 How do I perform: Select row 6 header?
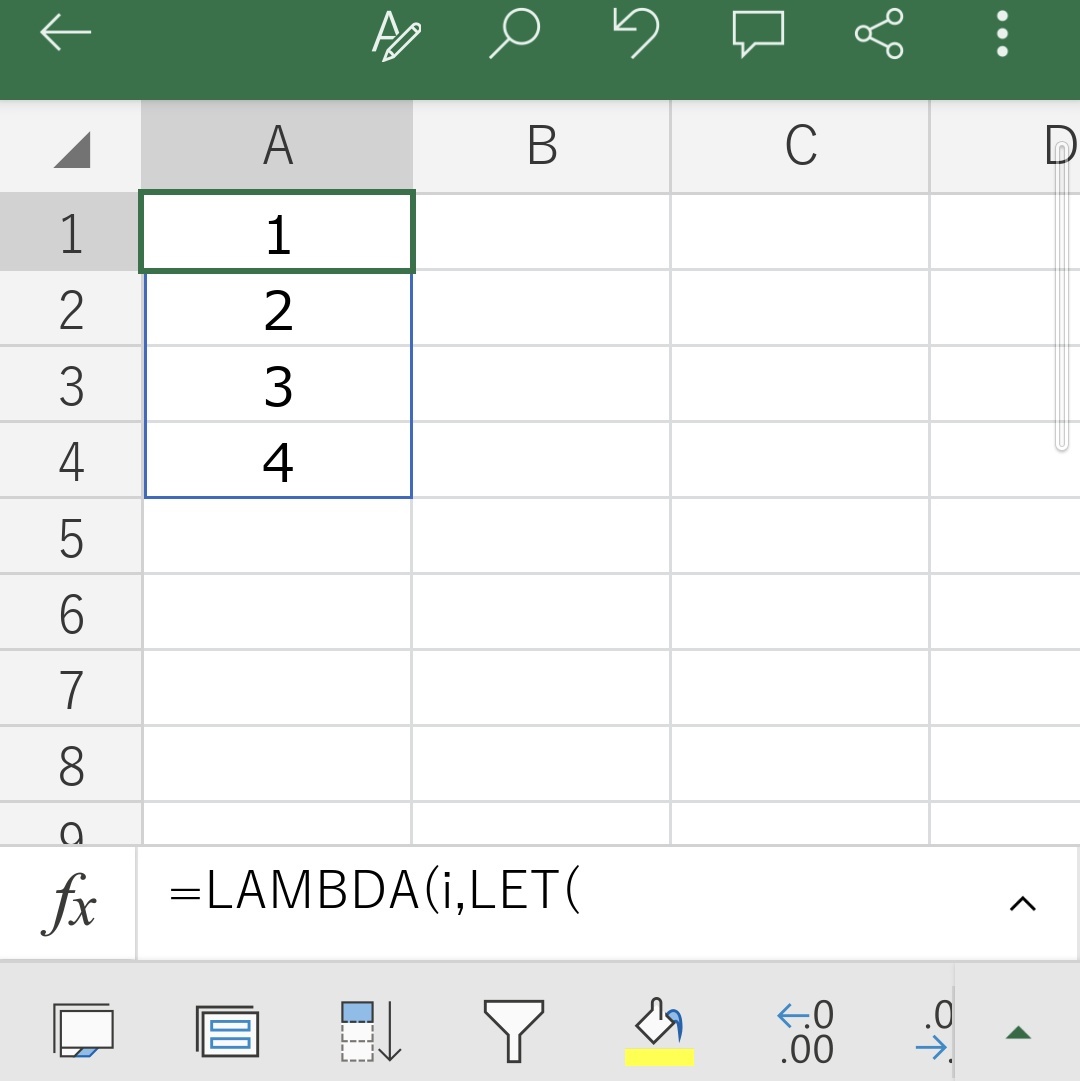[70, 612]
